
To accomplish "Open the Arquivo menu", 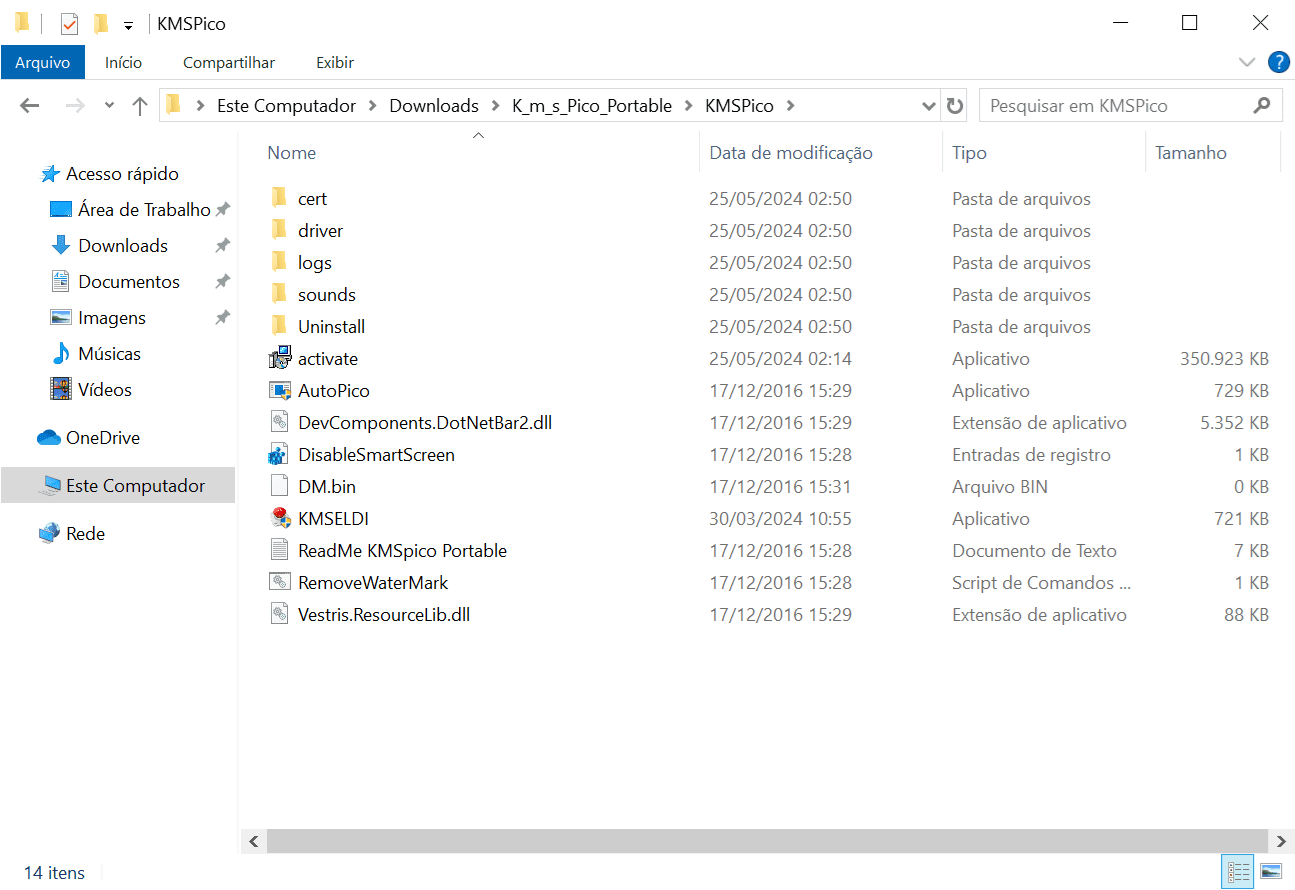I will click(43, 62).
